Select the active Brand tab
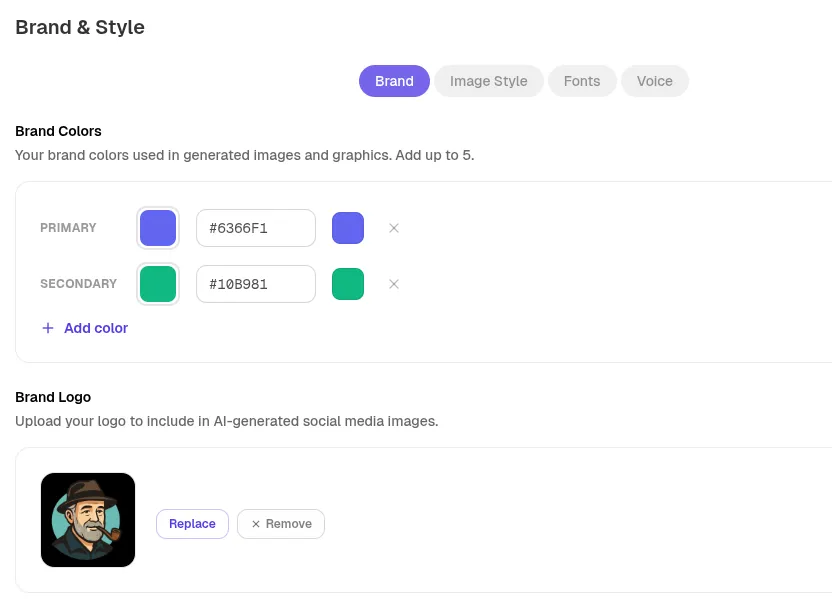832x599 pixels. point(394,81)
